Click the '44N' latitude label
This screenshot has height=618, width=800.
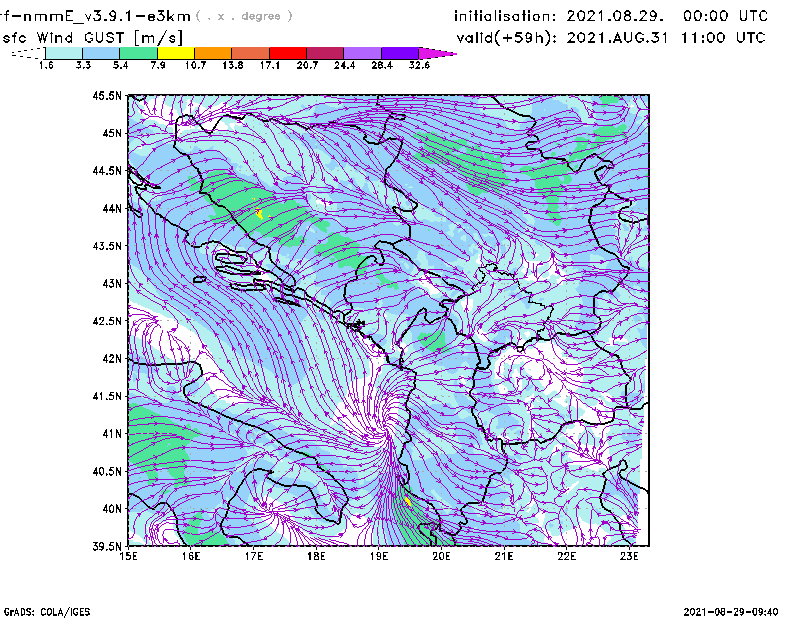point(112,208)
